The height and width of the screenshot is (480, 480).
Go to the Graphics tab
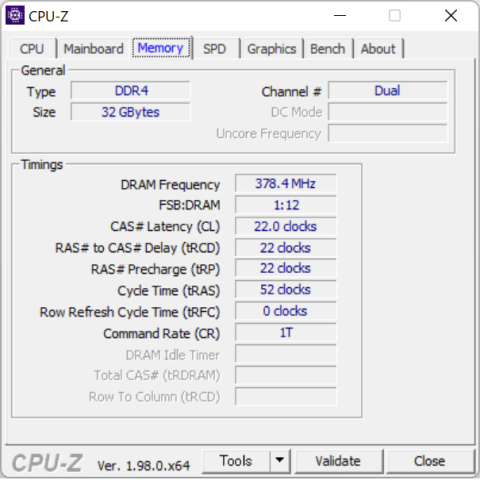(272, 49)
